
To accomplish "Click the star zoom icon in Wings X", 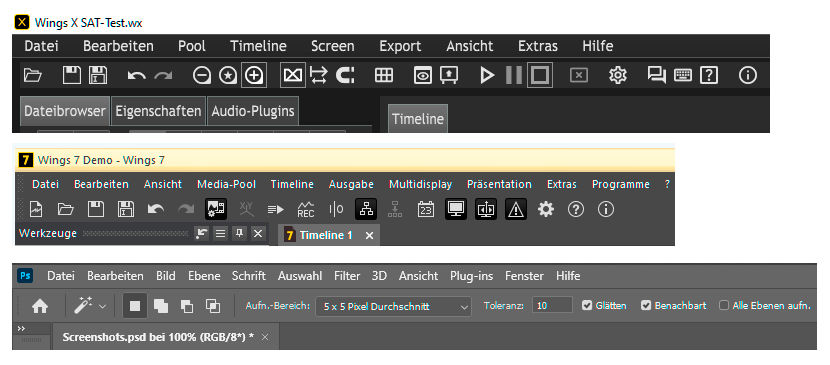I will pyautogui.click(x=228, y=76).
